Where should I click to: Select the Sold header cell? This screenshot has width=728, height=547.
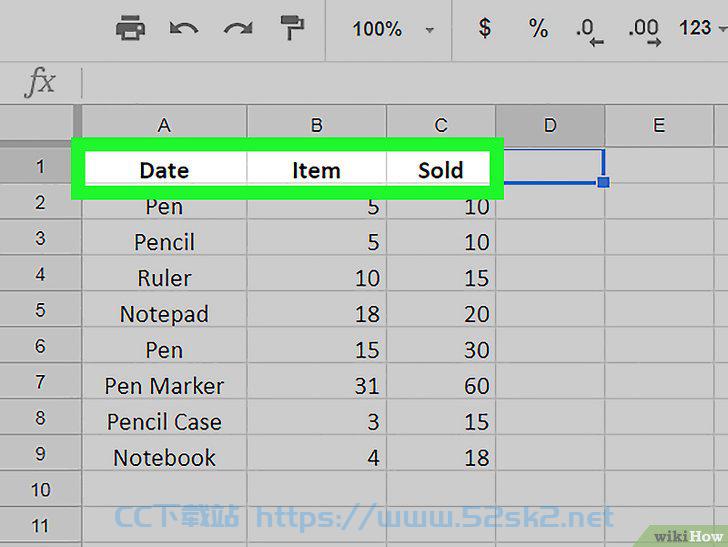[440, 170]
